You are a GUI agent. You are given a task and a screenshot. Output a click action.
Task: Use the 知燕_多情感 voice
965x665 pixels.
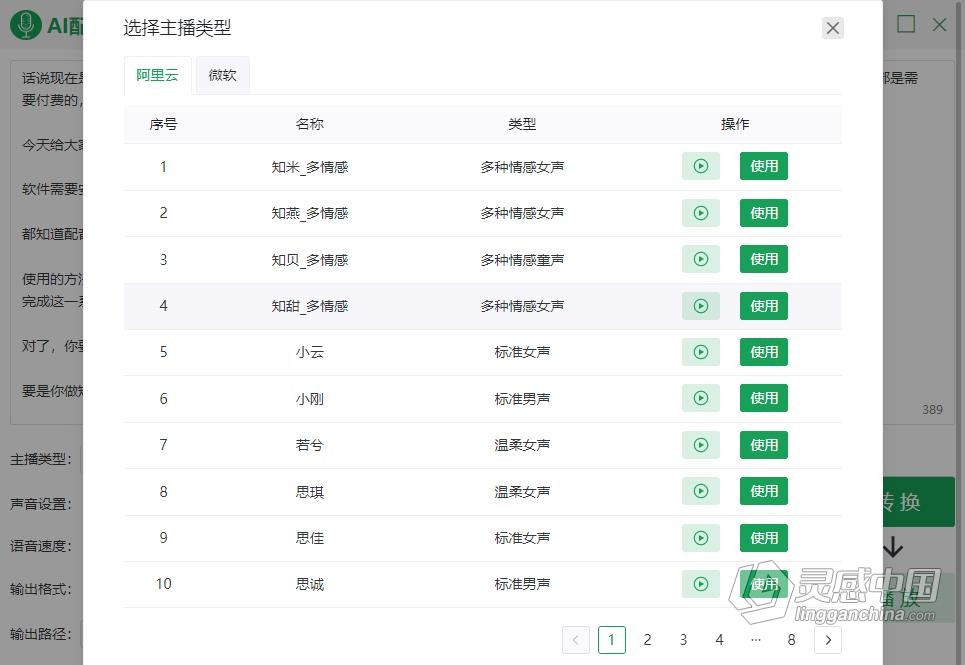point(764,213)
